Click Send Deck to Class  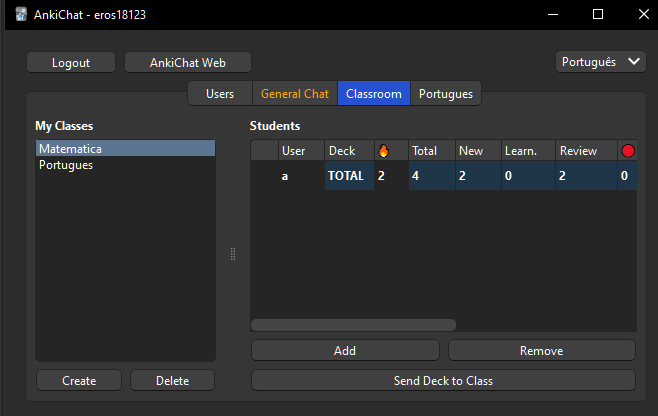tap(443, 380)
